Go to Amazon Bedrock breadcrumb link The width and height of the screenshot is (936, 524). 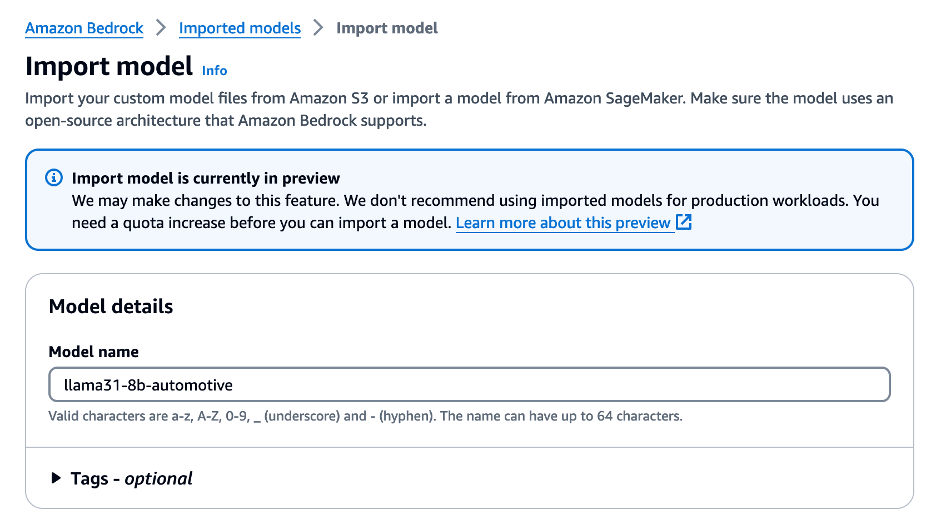coord(84,28)
